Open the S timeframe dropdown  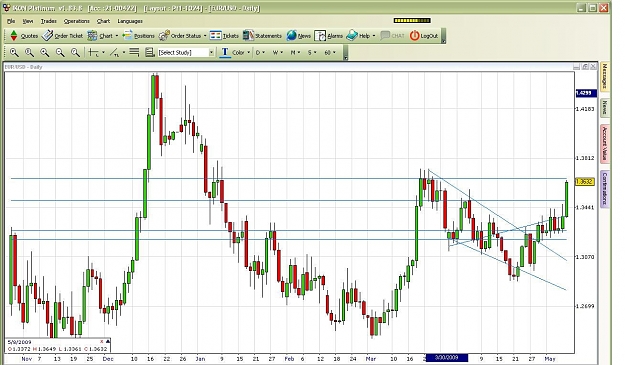(312, 52)
